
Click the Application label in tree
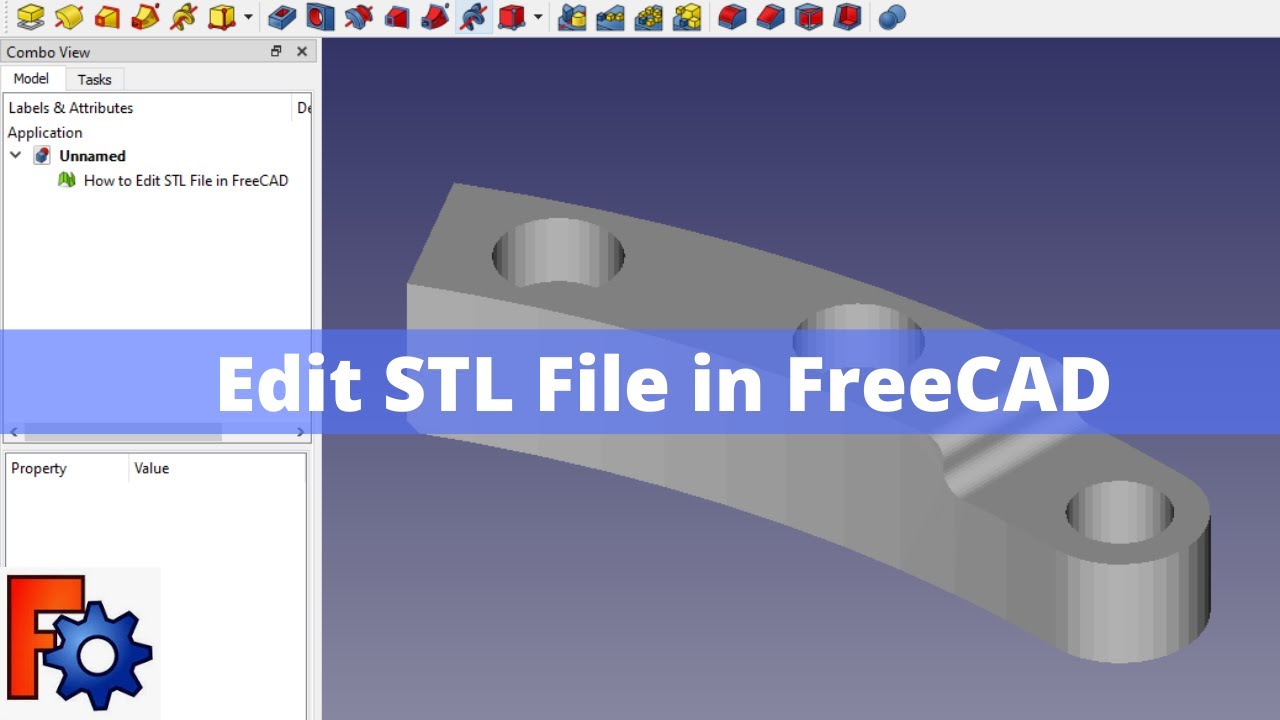45,132
